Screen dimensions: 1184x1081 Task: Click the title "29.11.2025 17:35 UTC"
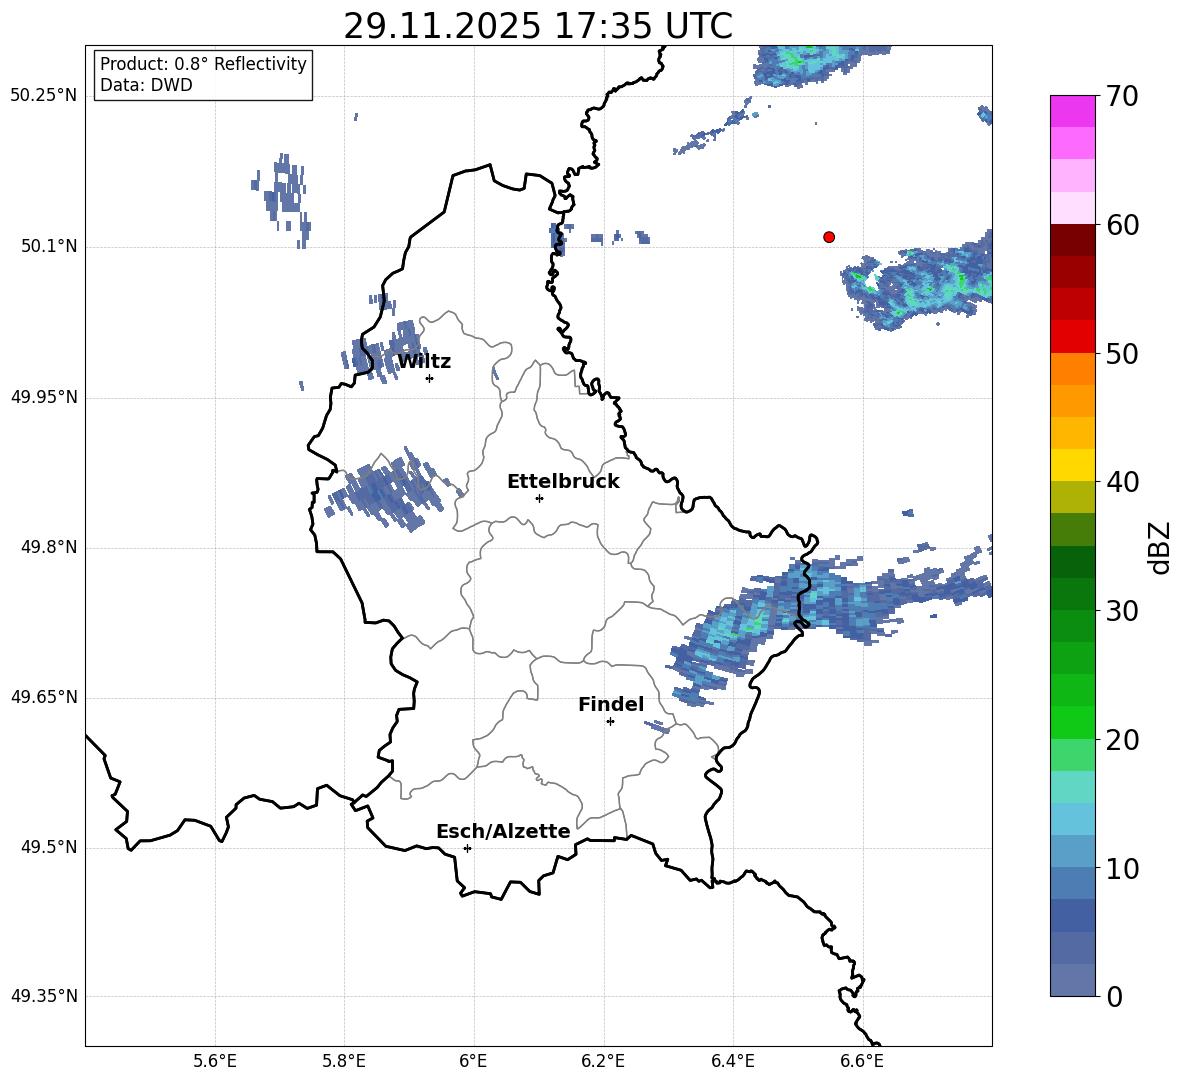(538, 26)
